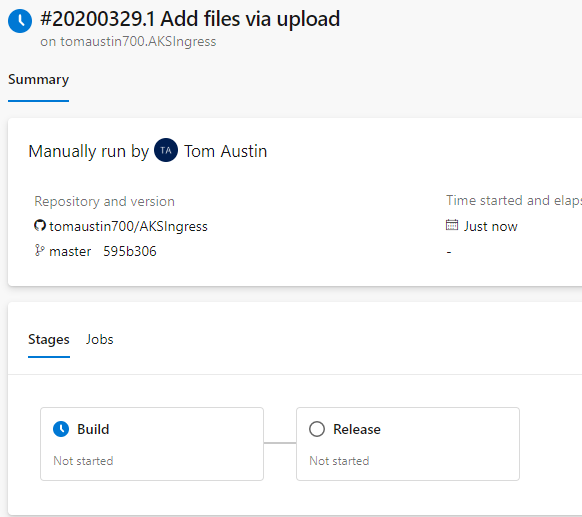Click the GitHub repository icon
The image size is (582, 517).
tap(40, 225)
